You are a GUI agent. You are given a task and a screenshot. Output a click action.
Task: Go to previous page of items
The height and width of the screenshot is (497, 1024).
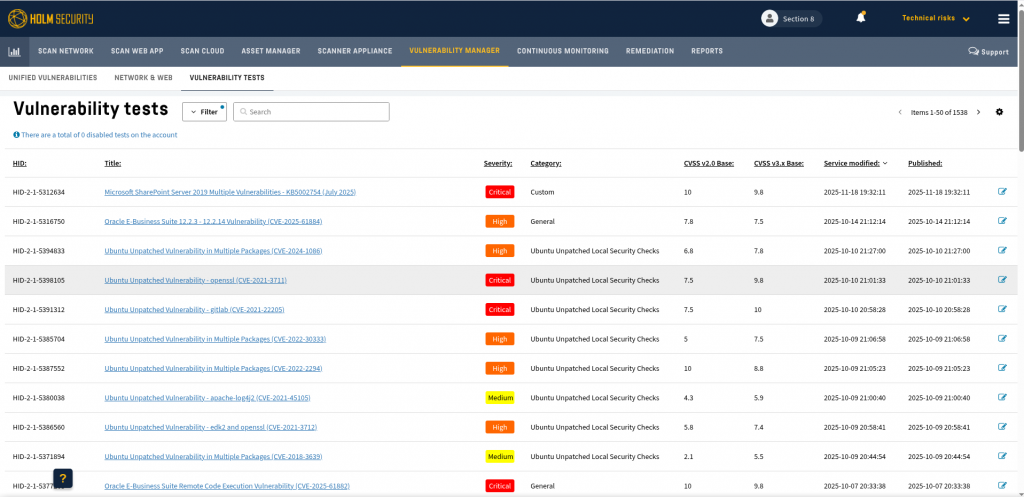[900, 112]
